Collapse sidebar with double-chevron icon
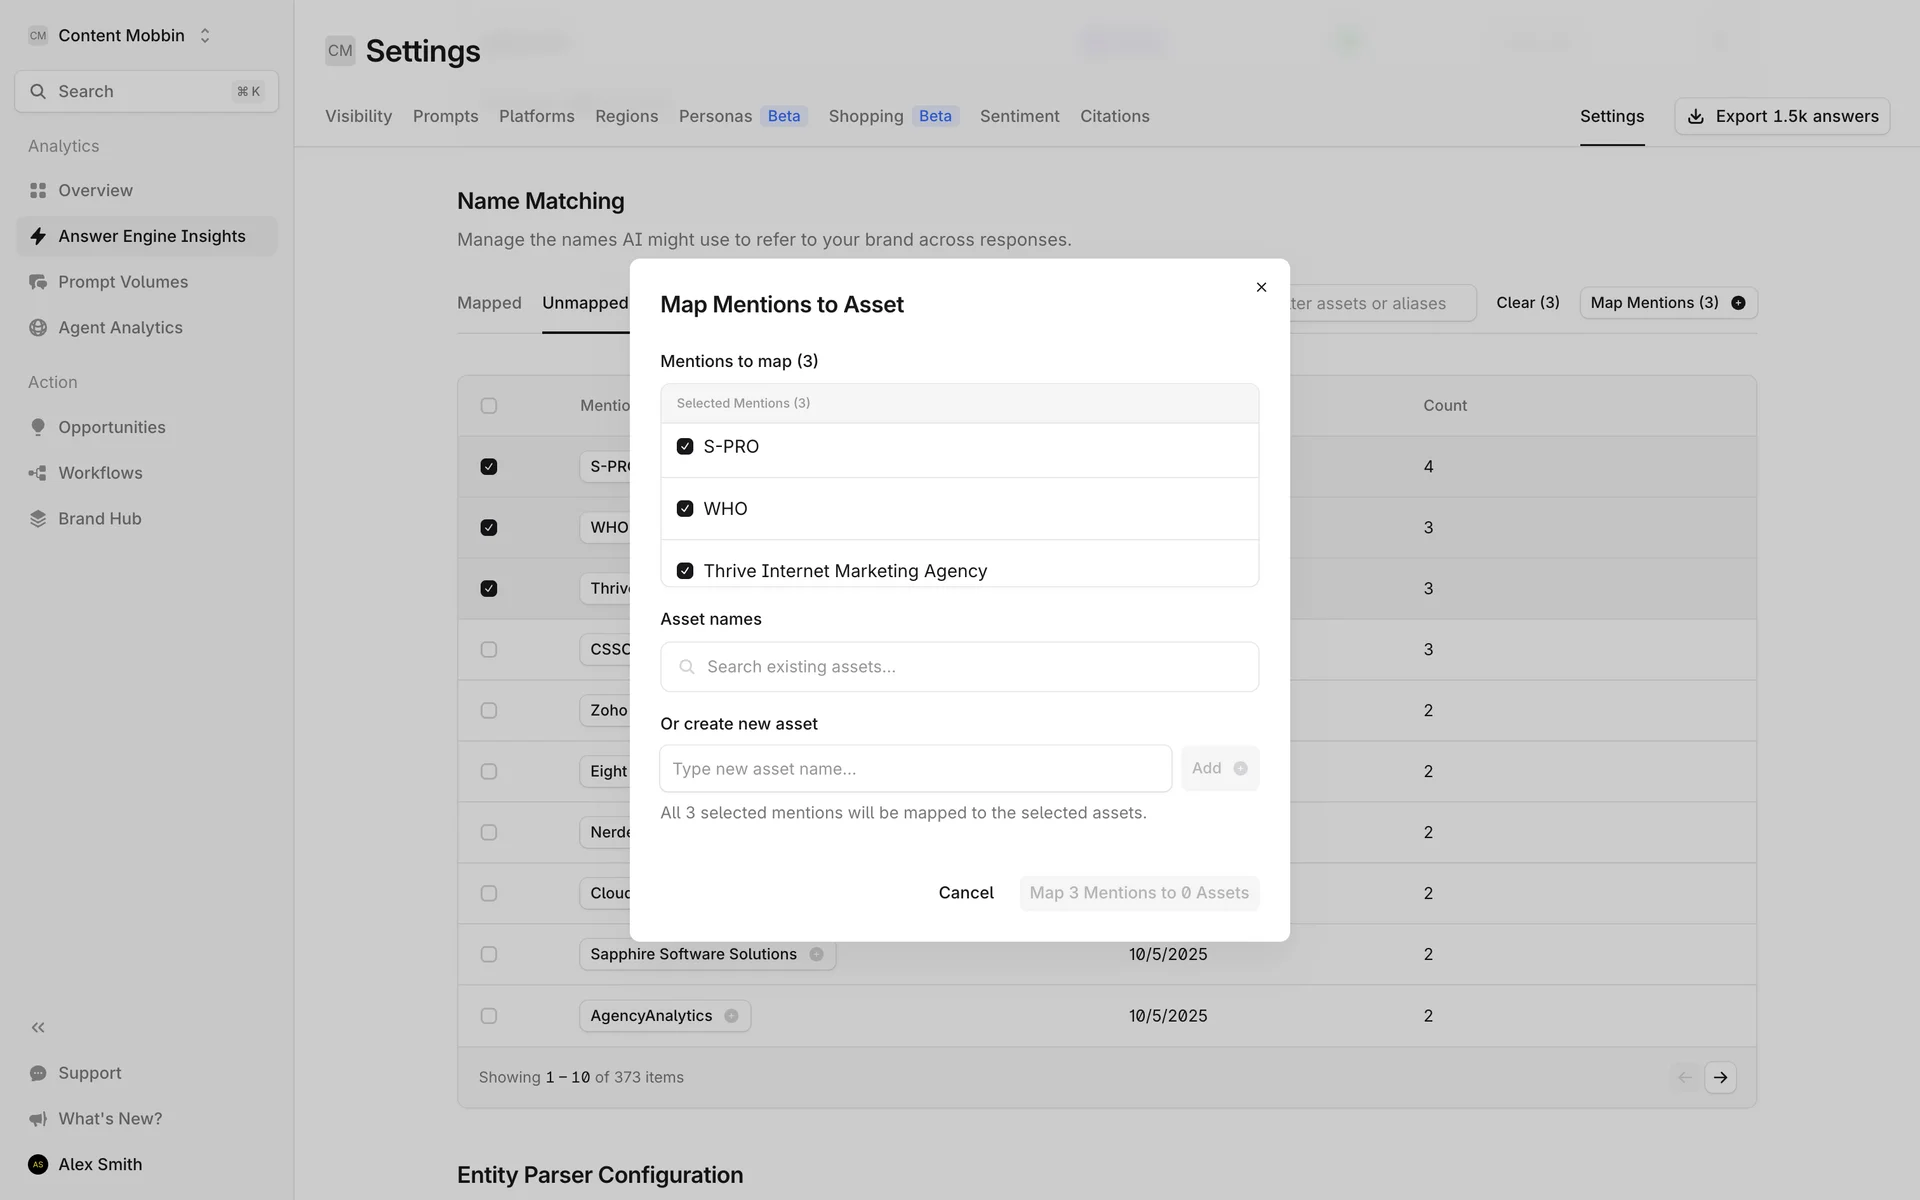Screen dimensions: 1920x1200 pyautogui.click(x=38, y=1027)
